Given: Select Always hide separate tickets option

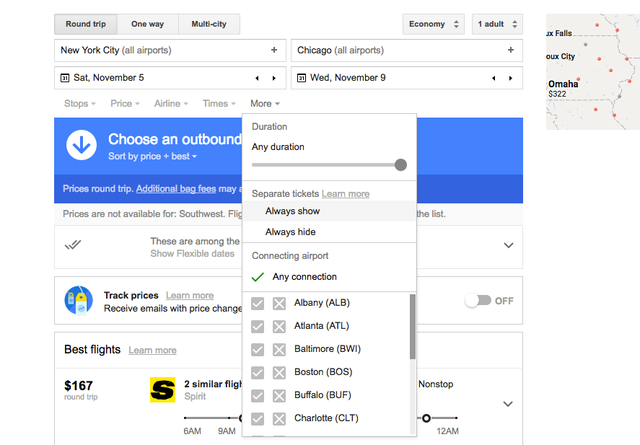Looking at the screenshot, I should (290, 232).
